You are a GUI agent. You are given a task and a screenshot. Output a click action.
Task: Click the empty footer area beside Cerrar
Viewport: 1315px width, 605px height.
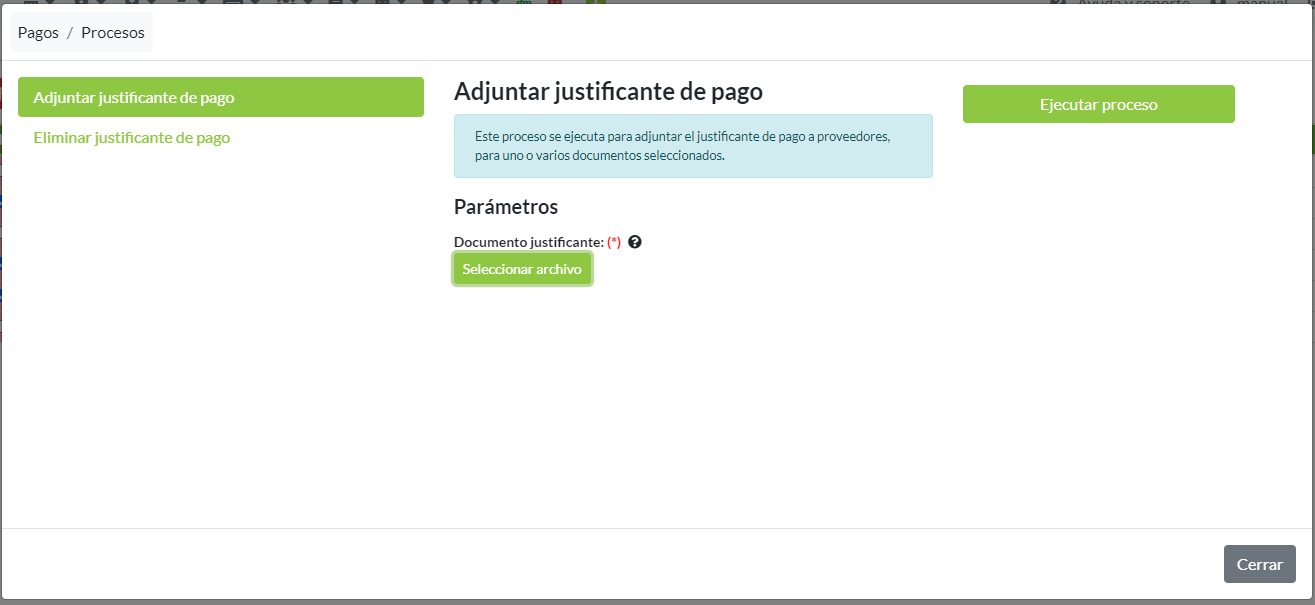coord(700,564)
